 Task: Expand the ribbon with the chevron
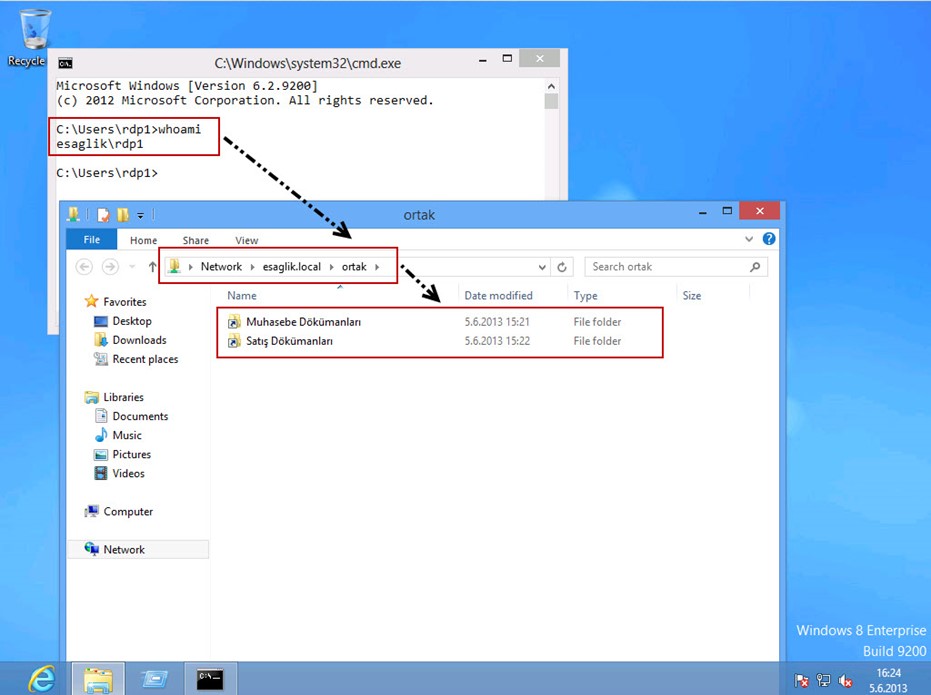click(x=749, y=239)
